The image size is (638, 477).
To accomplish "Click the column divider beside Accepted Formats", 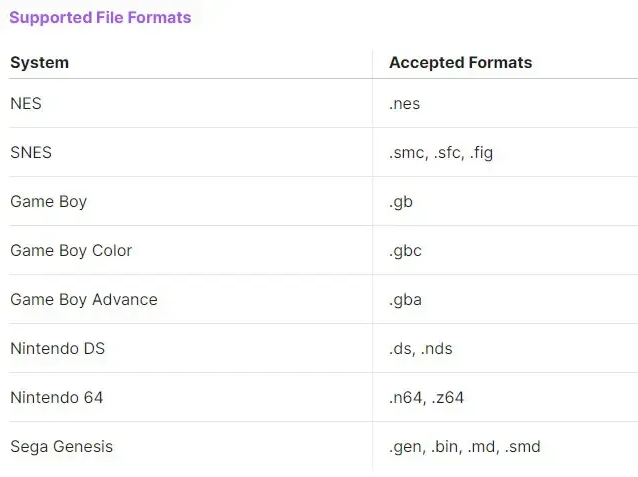I will tap(372, 62).
